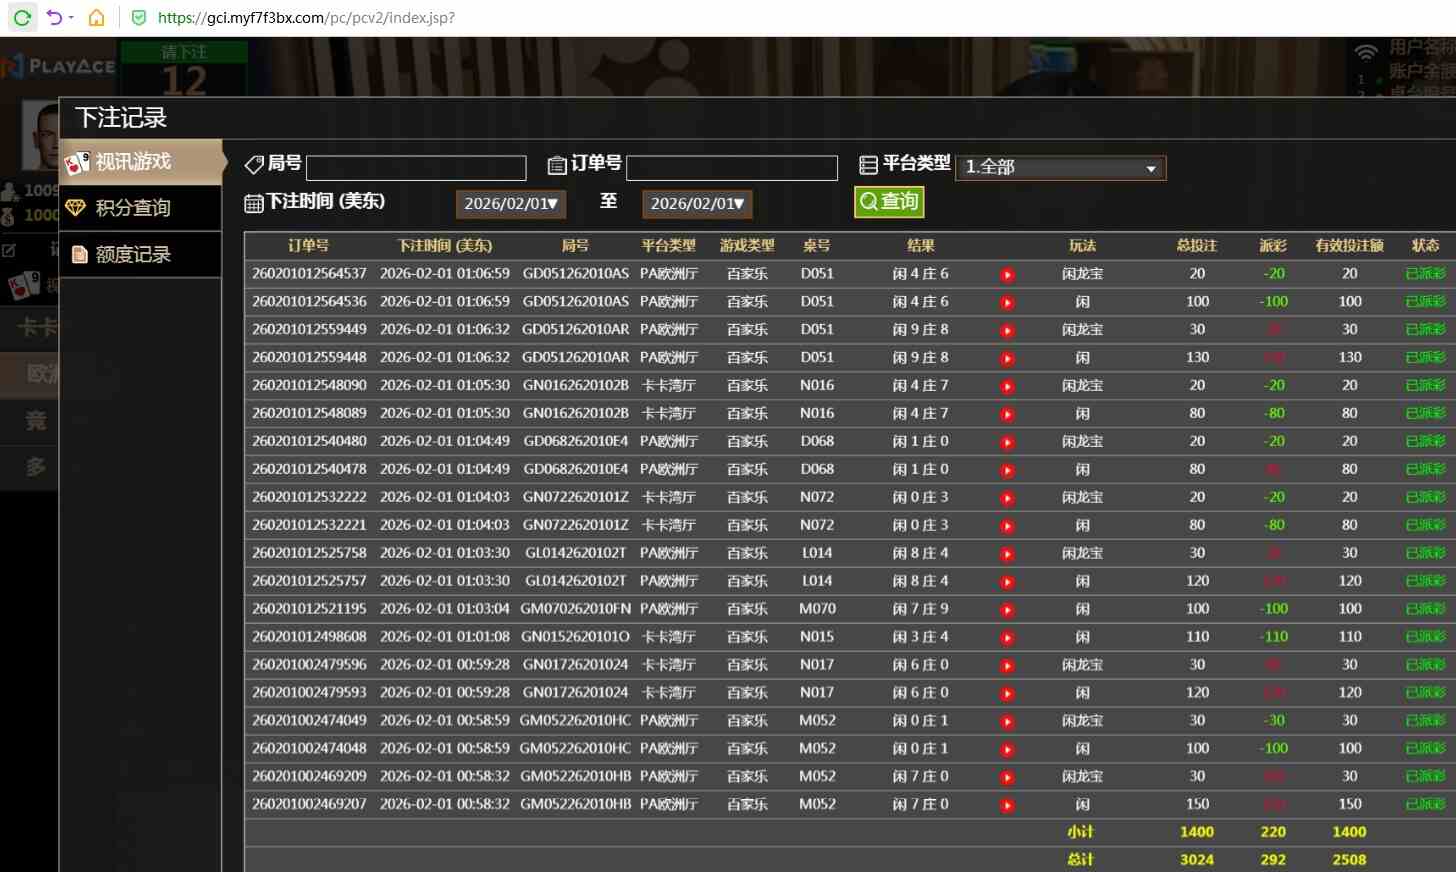The height and width of the screenshot is (872, 1456).
Task: Expand the back button history arrow
Action: [x=71, y=17]
